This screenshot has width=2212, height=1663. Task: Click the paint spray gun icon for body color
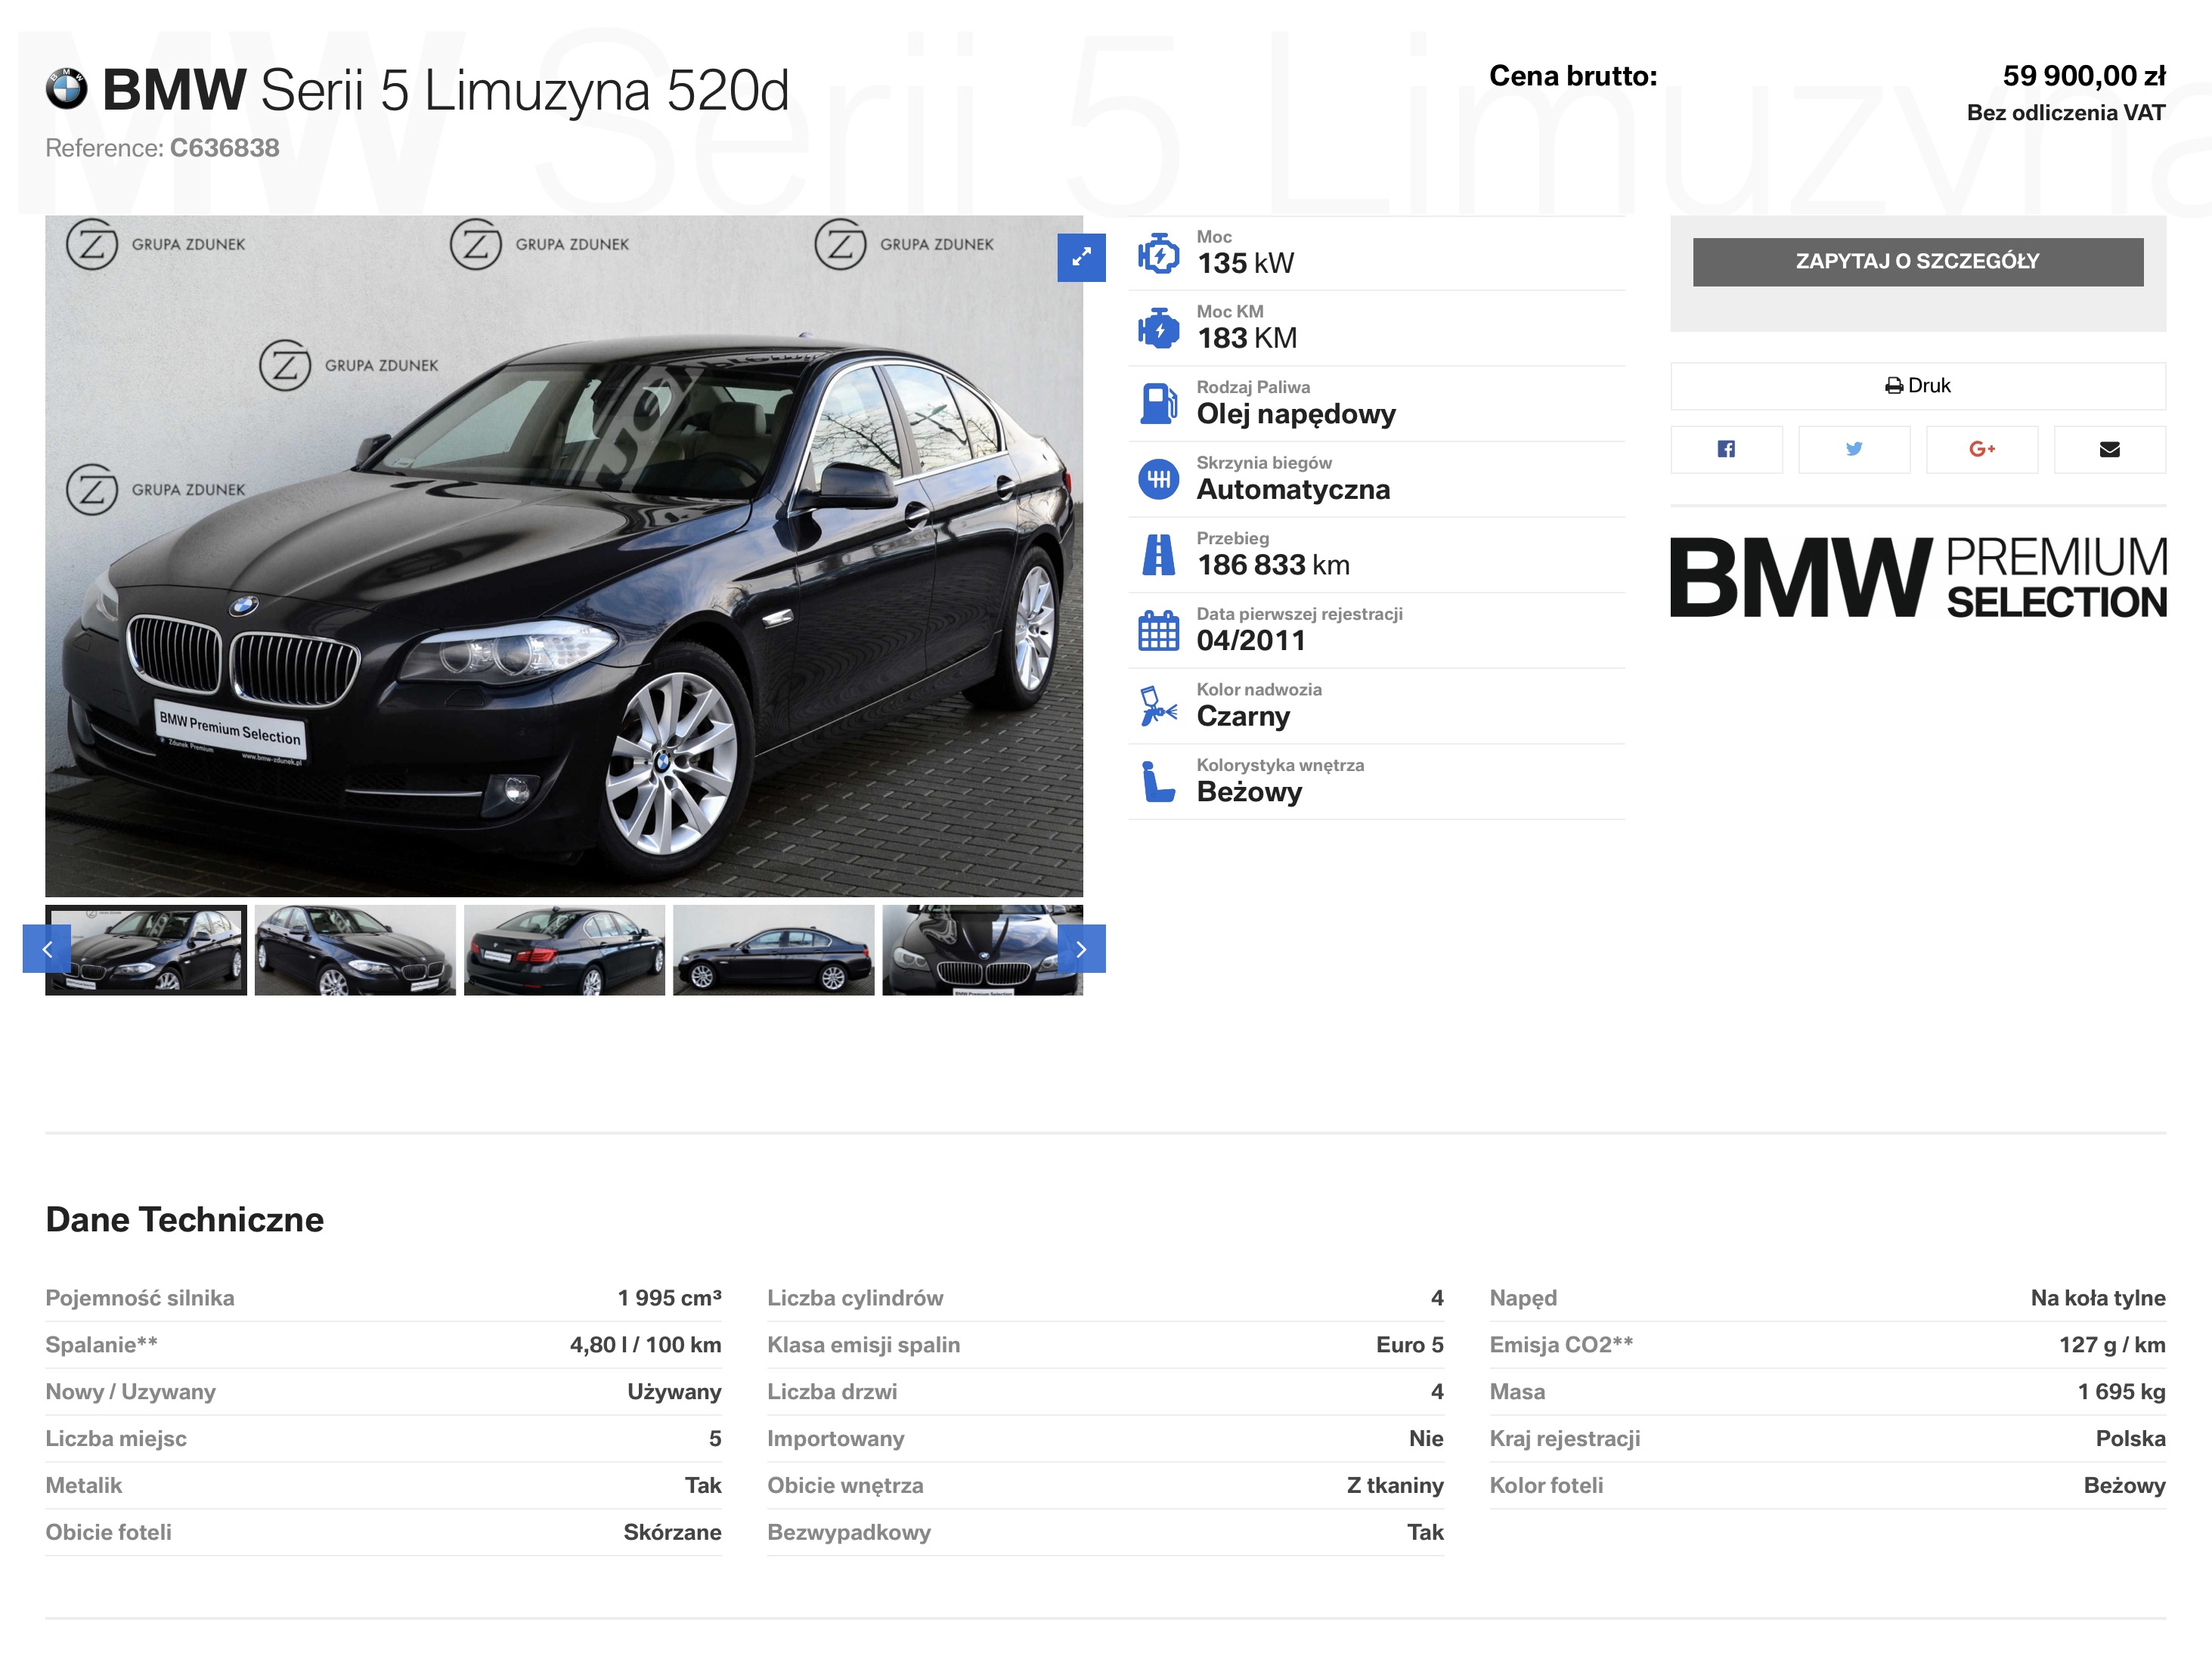[x=1158, y=706]
